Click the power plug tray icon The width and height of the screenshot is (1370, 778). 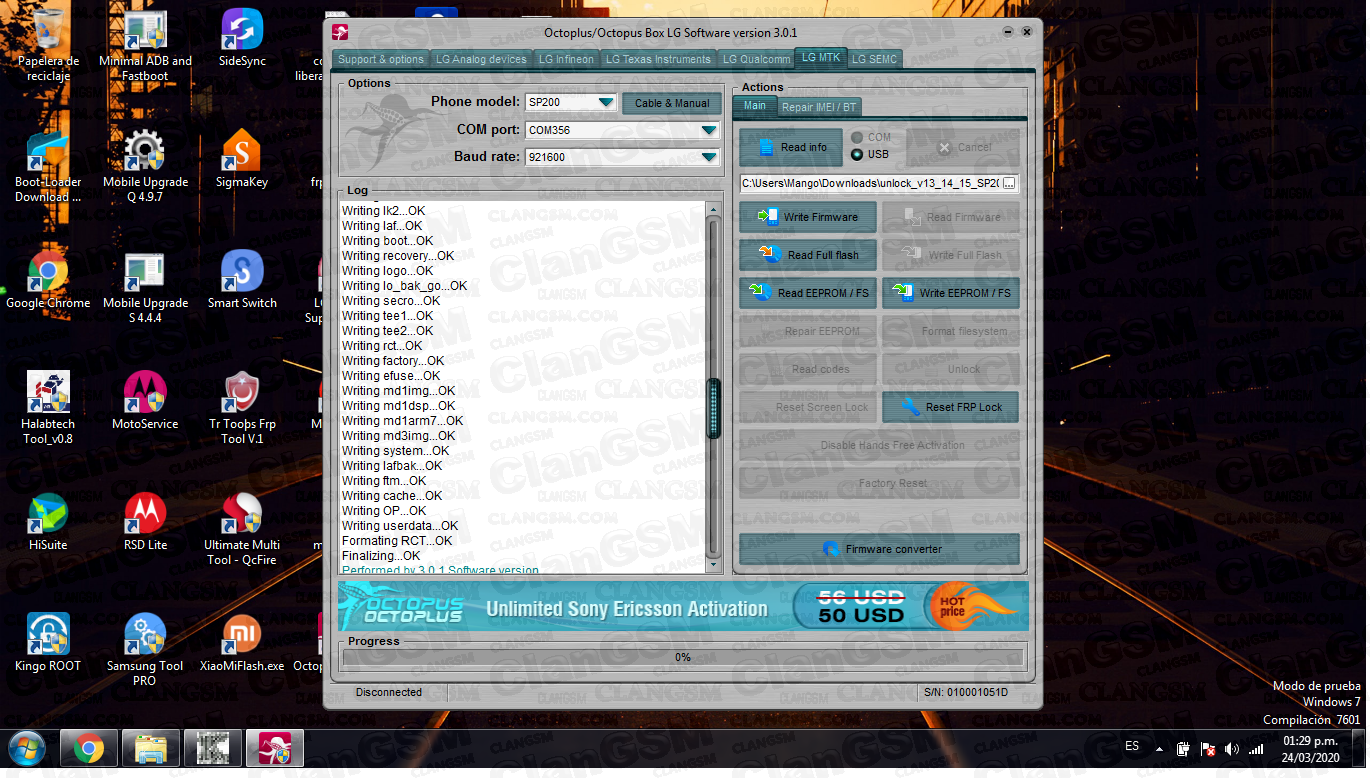click(x=1184, y=749)
